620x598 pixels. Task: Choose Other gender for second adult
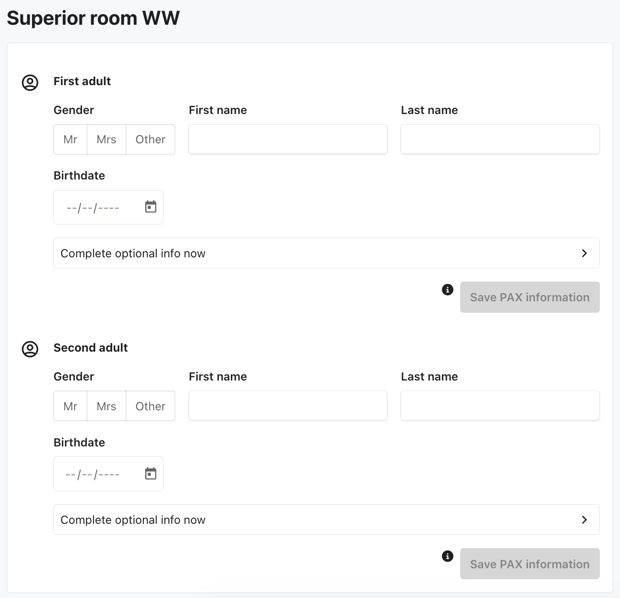150,406
